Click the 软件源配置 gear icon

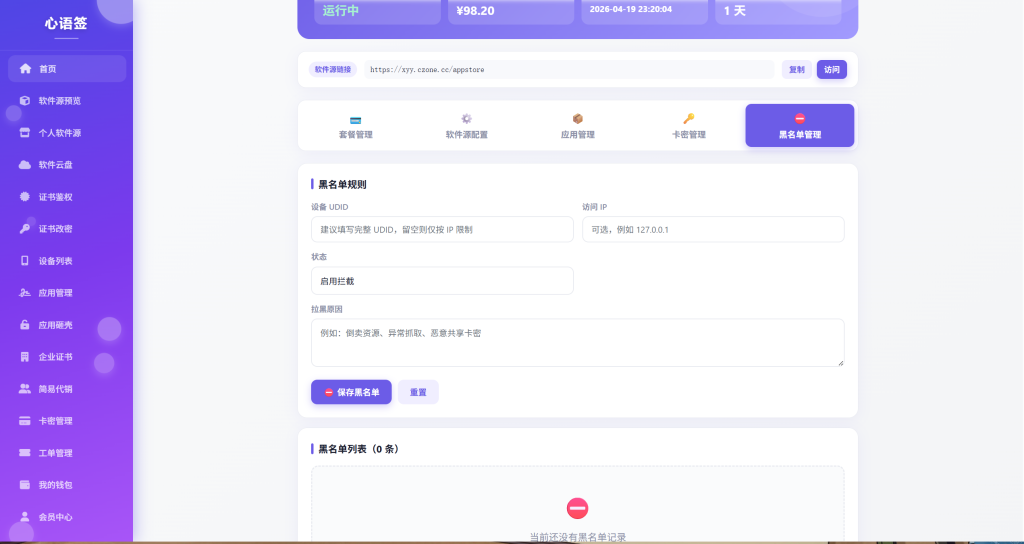pos(466,119)
